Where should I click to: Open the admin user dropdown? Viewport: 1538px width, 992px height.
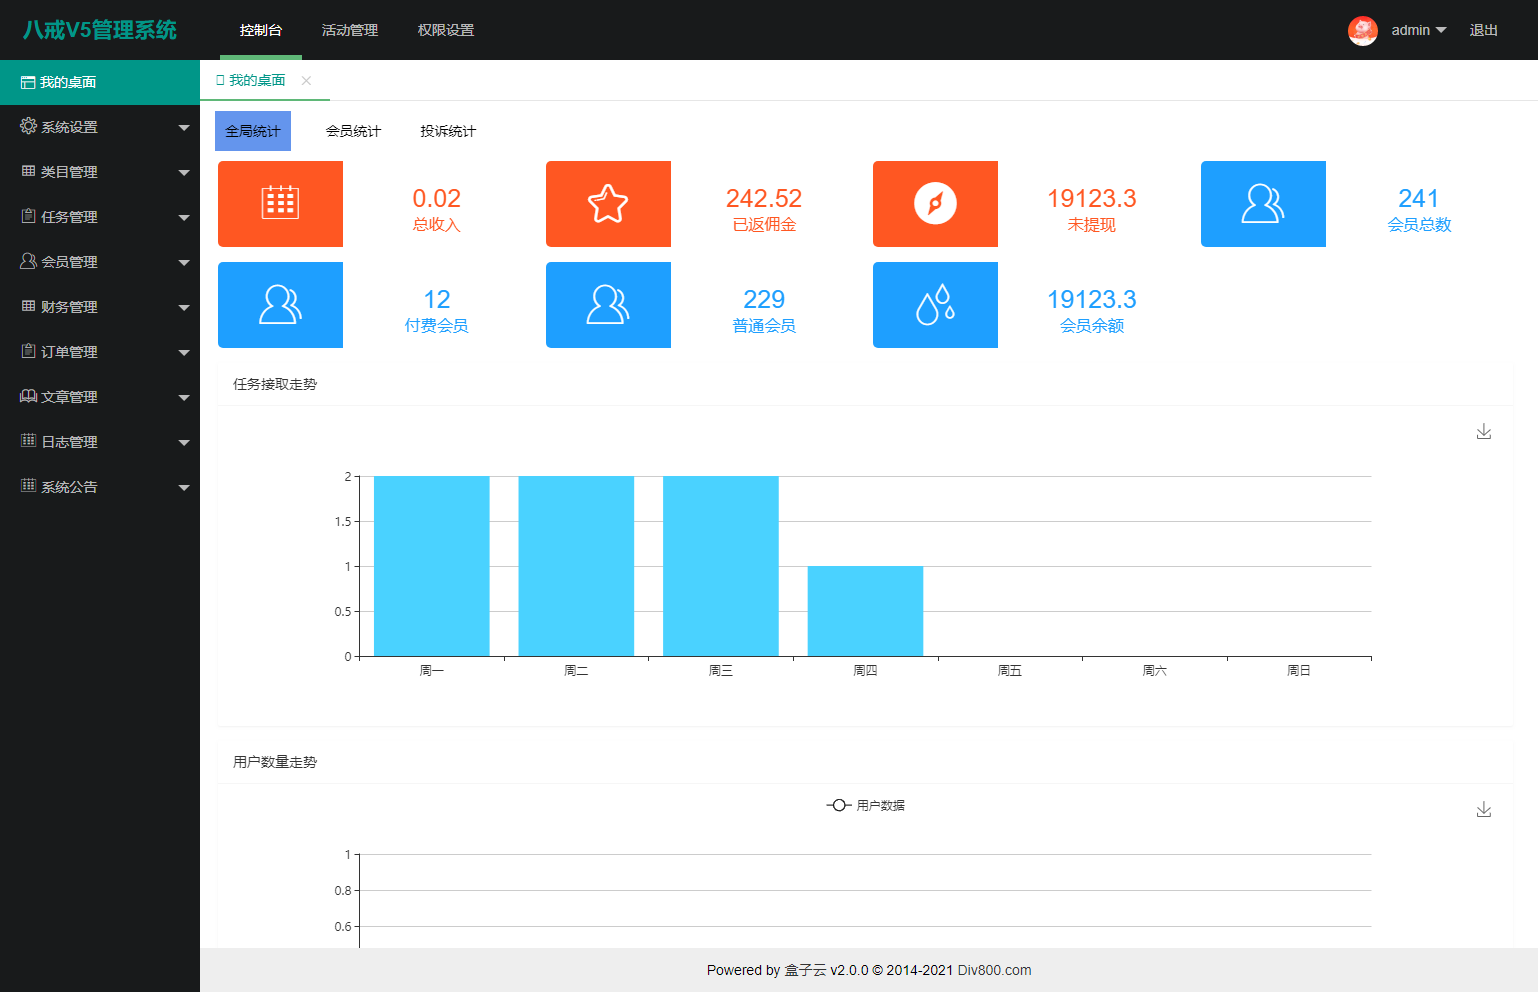coord(1418,30)
